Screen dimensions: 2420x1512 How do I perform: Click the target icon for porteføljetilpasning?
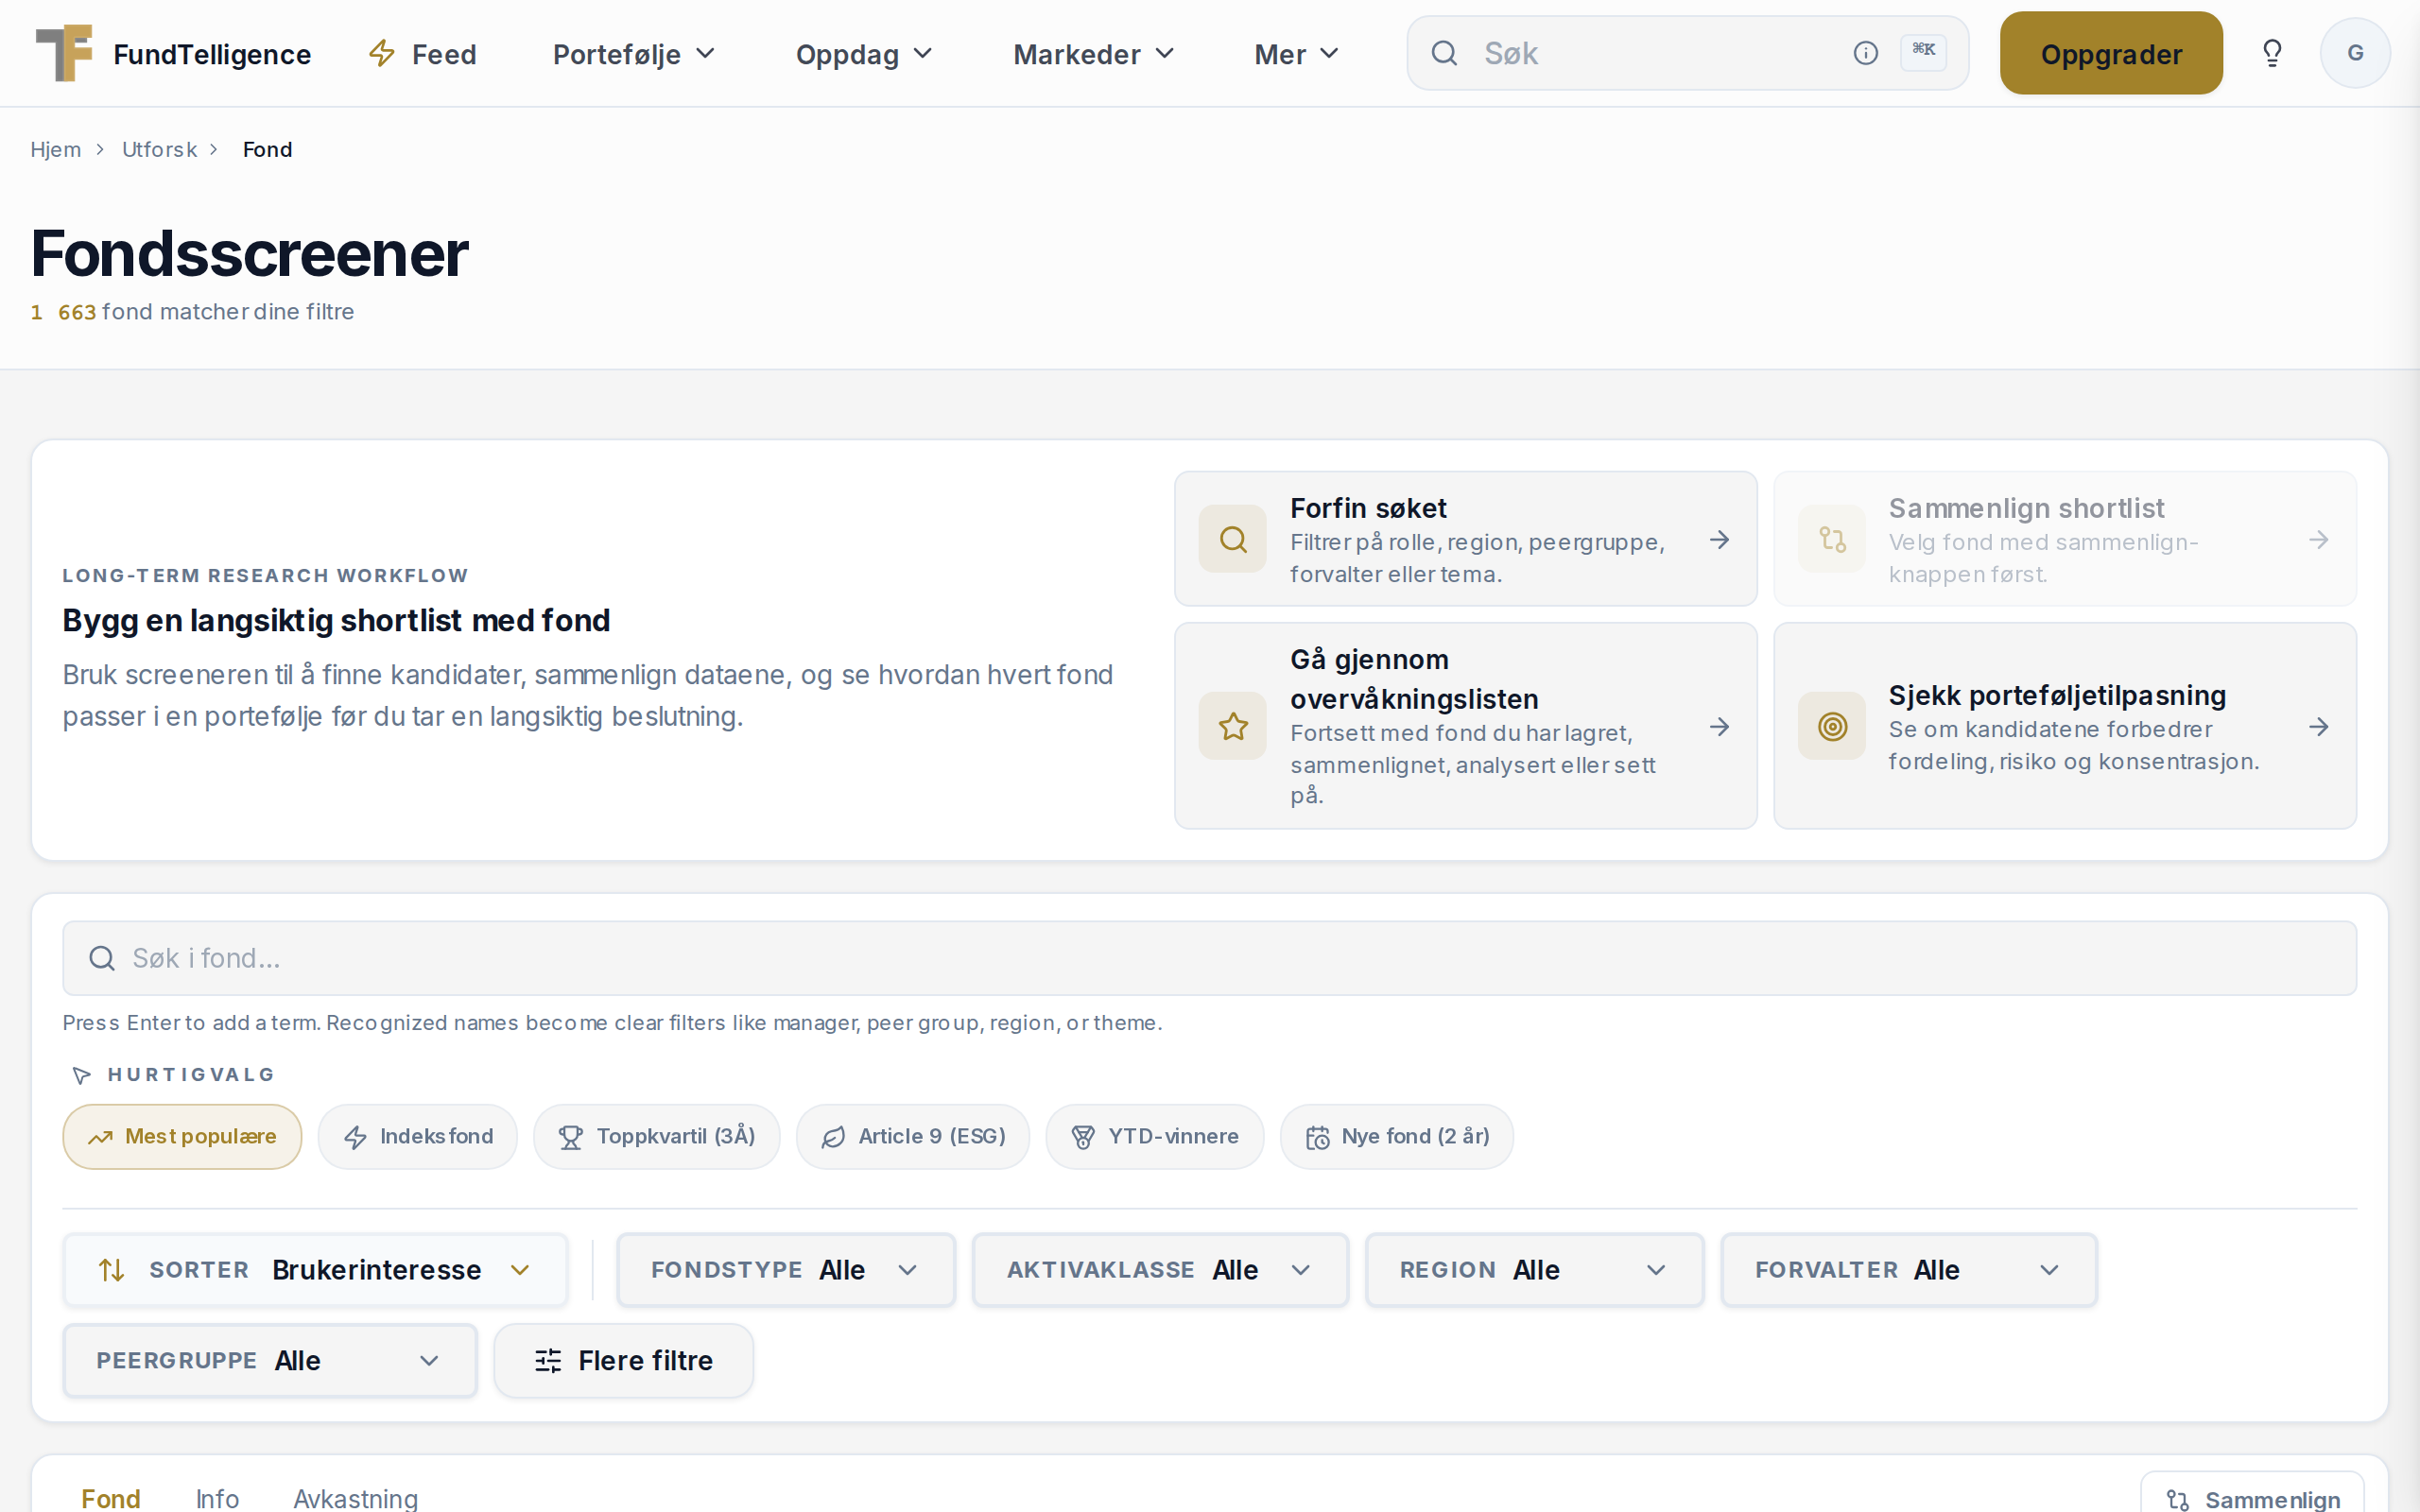point(1832,727)
